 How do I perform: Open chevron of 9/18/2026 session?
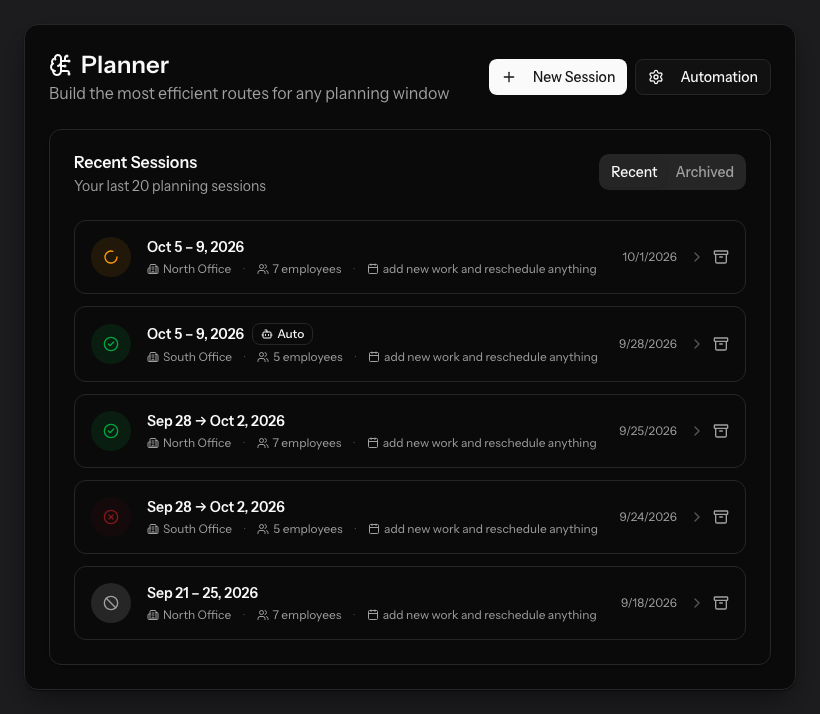[697, 603]
